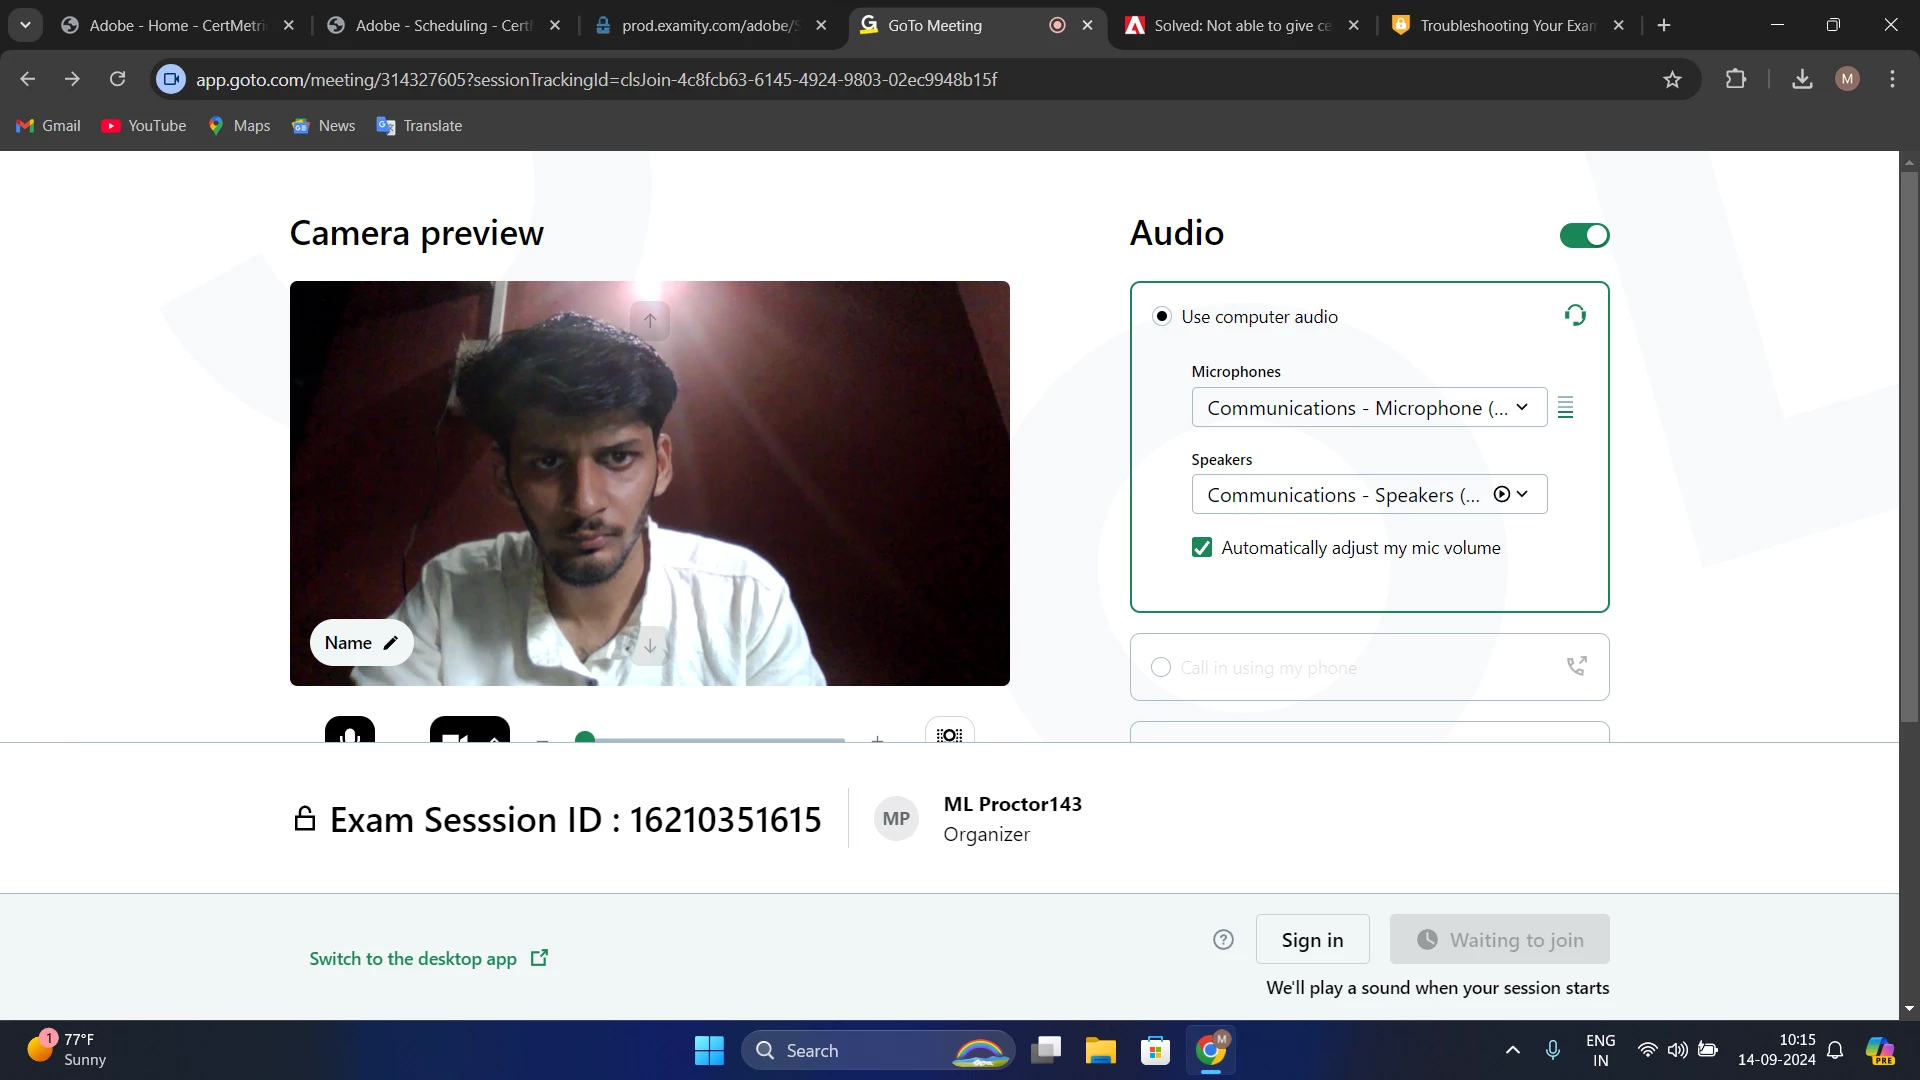Switch to Troubleshooting Your Exam tab

tap(1506, 25)
